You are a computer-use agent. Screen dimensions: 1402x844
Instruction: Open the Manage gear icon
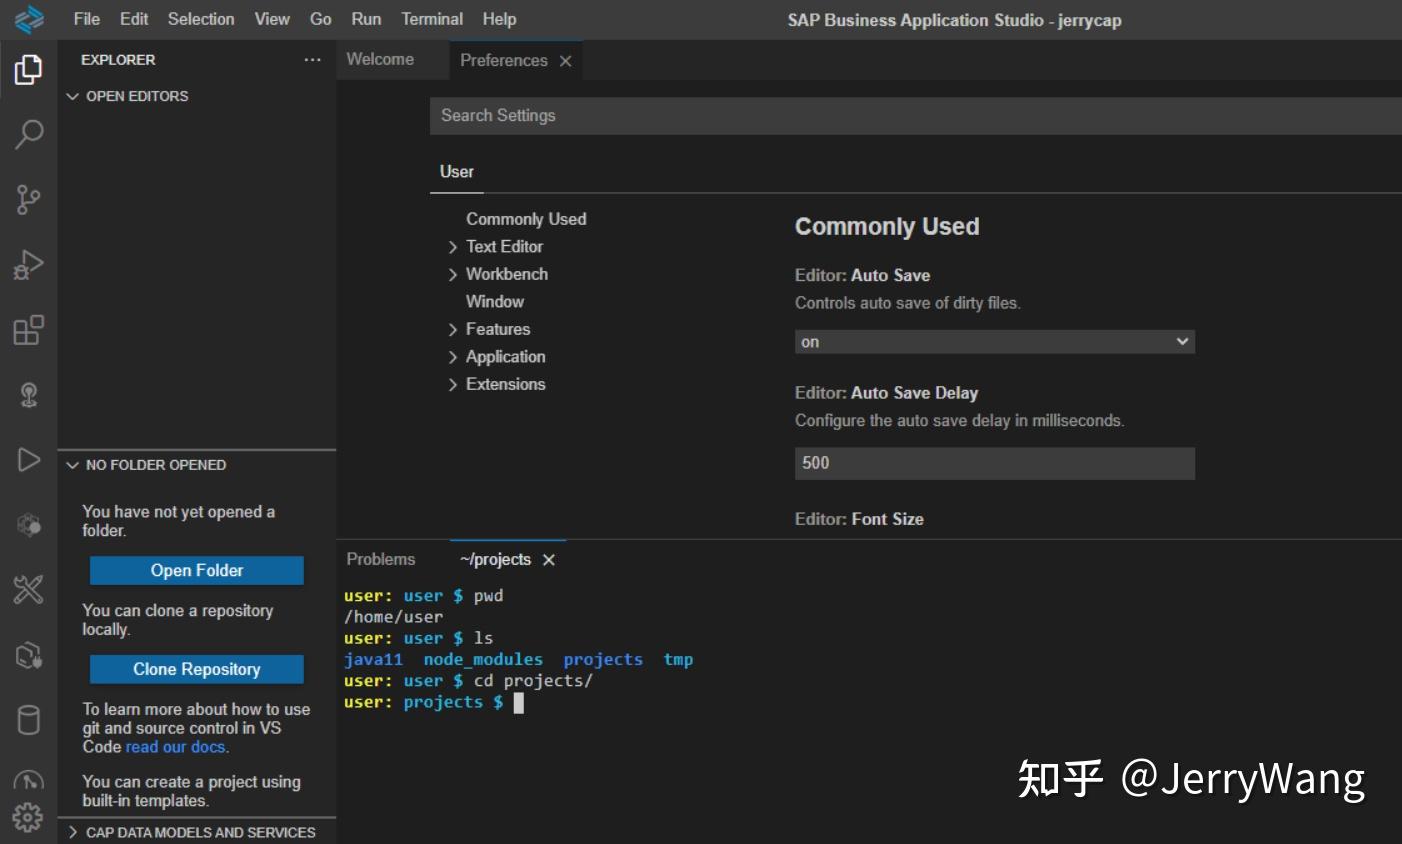[28, 818]
